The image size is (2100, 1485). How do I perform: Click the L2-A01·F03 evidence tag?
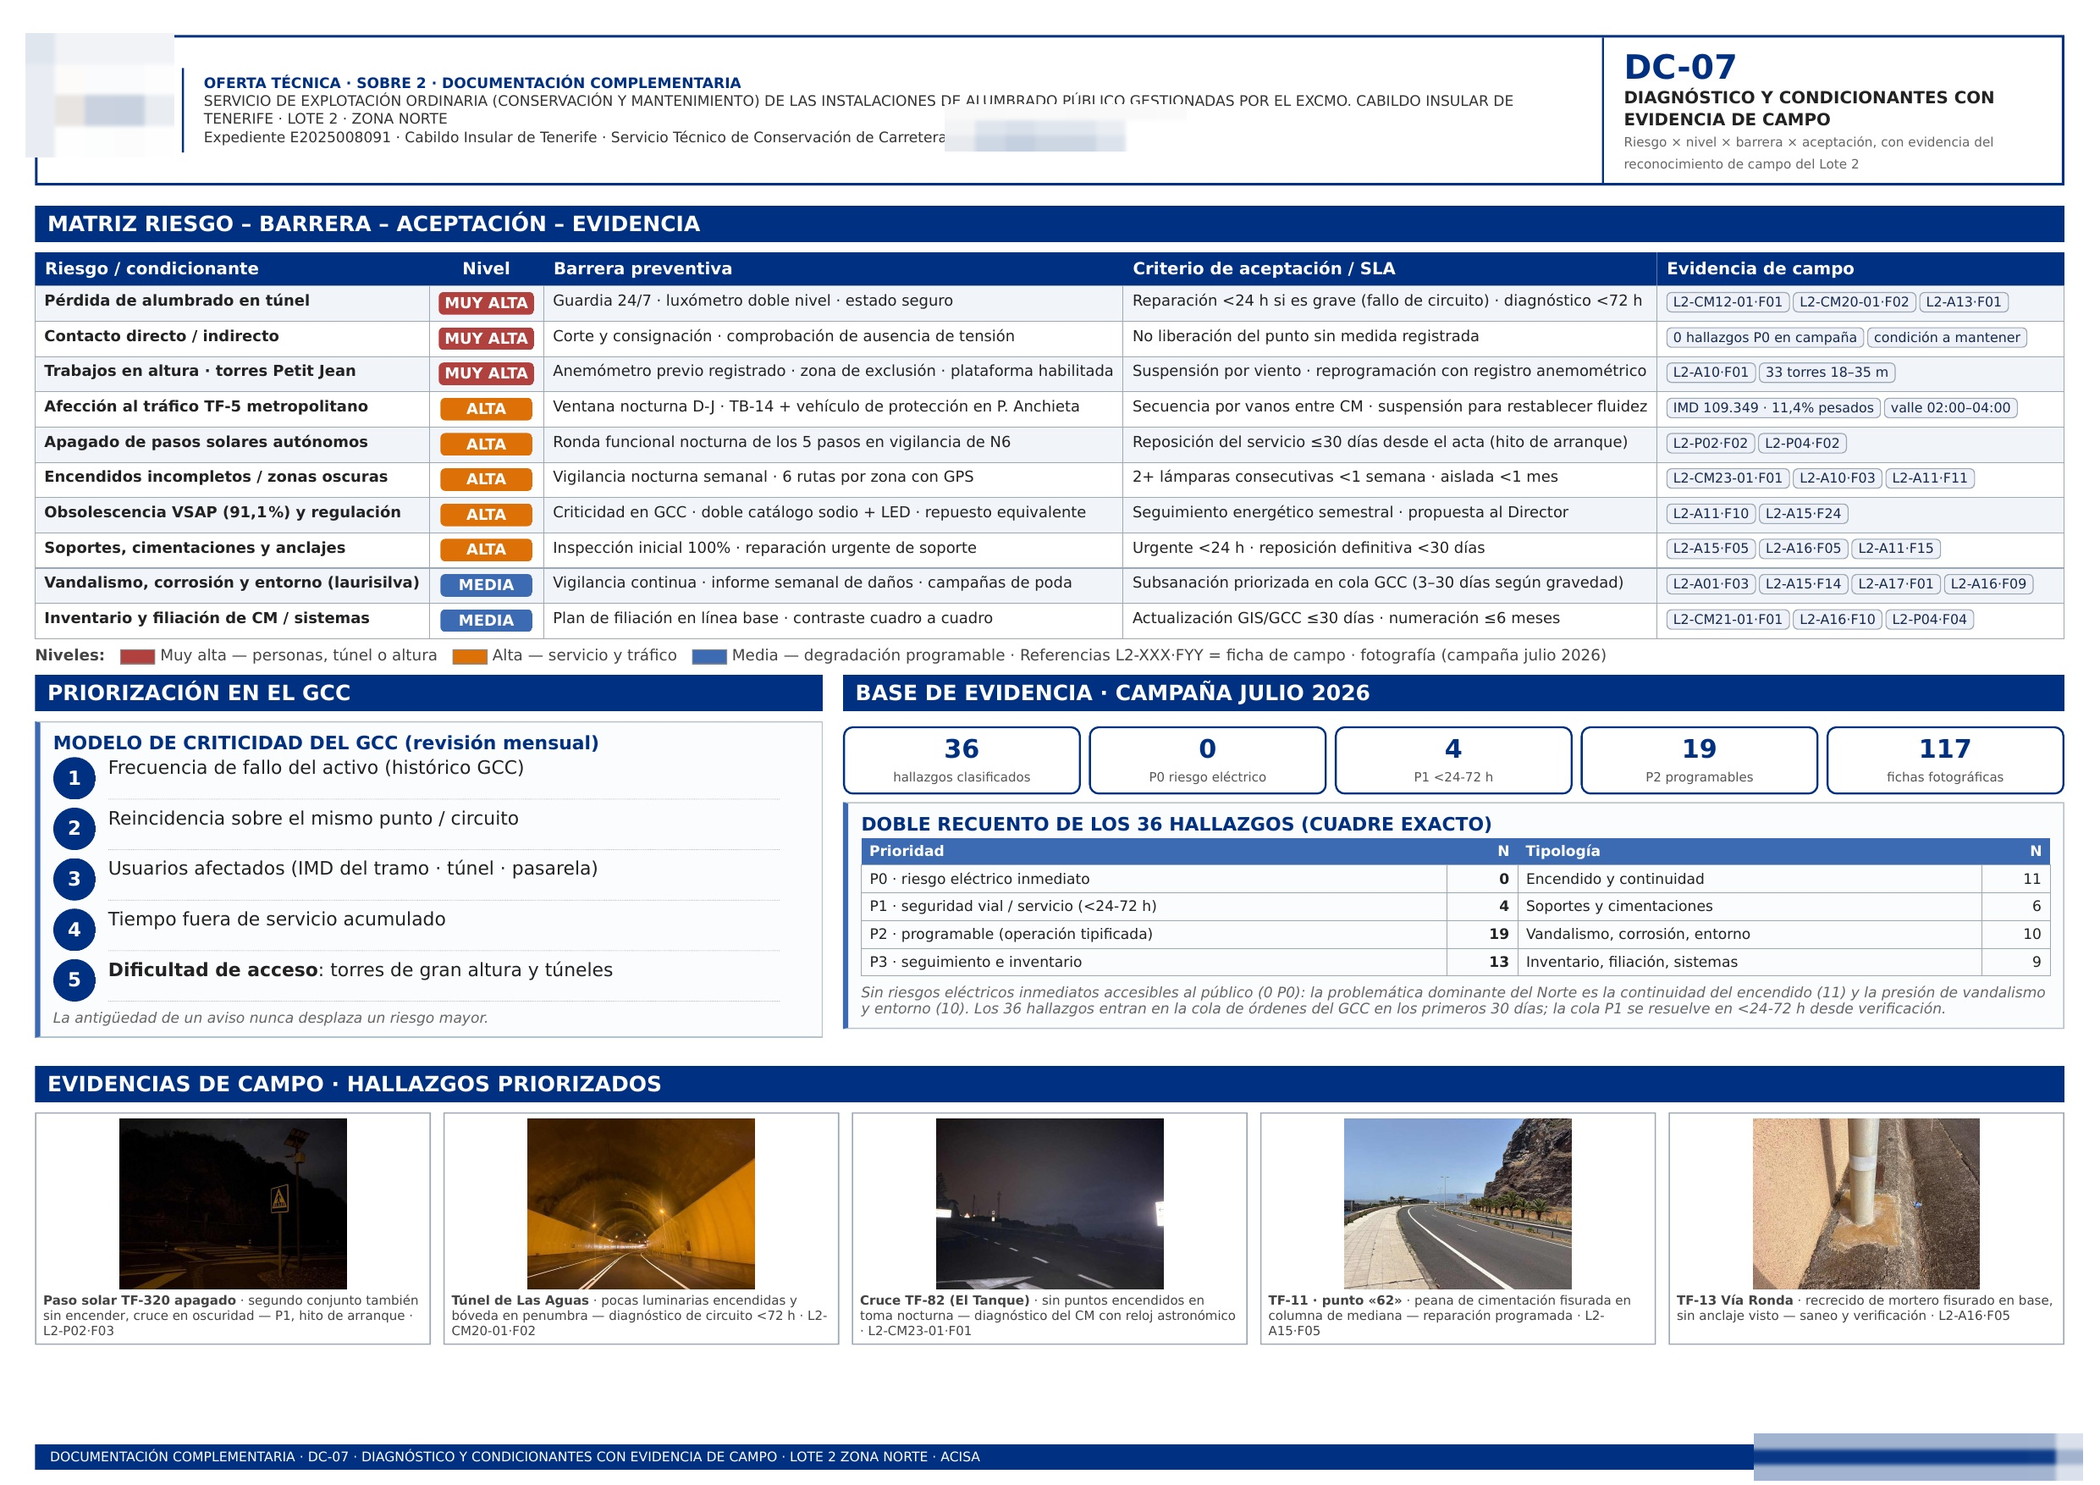point(1711,584)
